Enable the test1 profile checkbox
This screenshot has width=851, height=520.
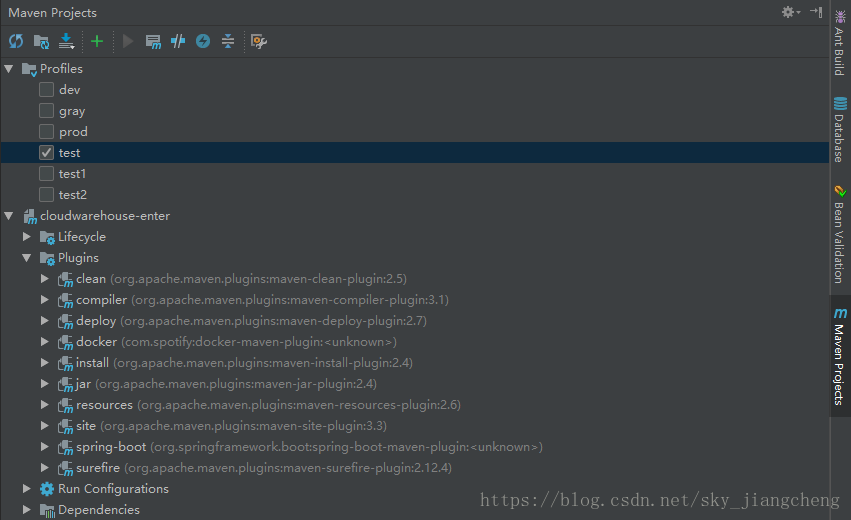[x=47, y=174]
